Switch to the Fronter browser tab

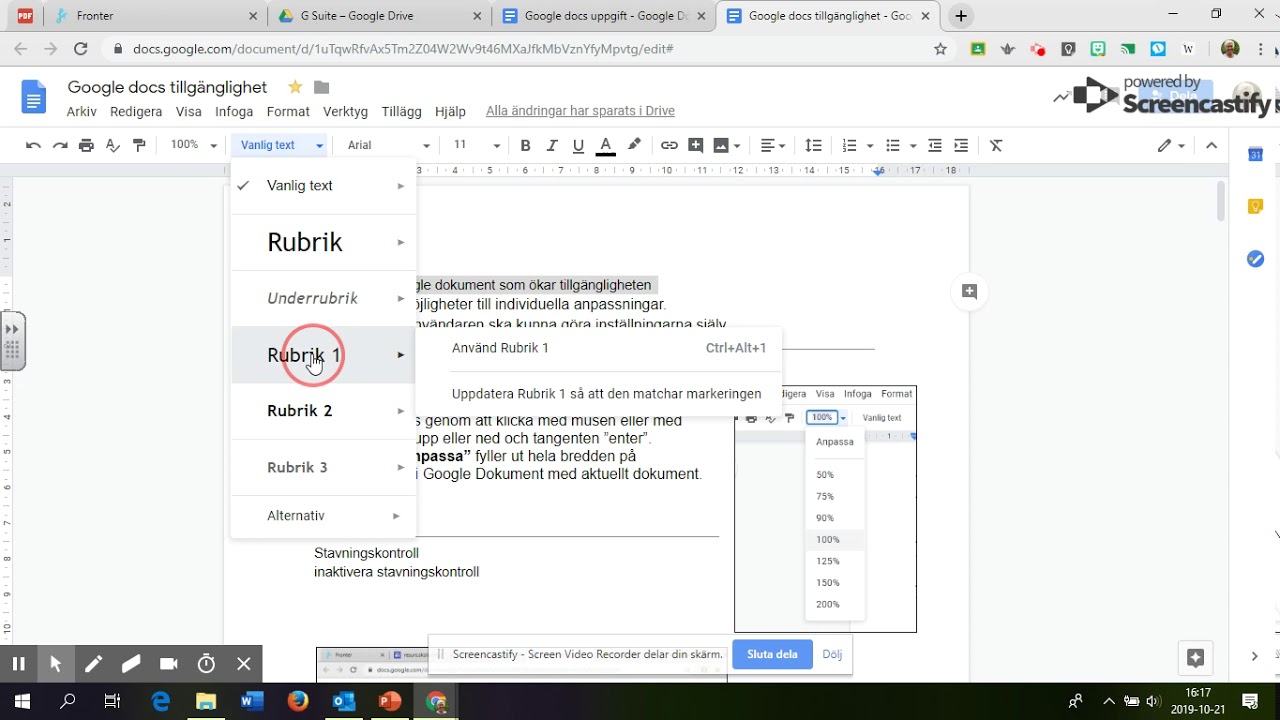155,16
